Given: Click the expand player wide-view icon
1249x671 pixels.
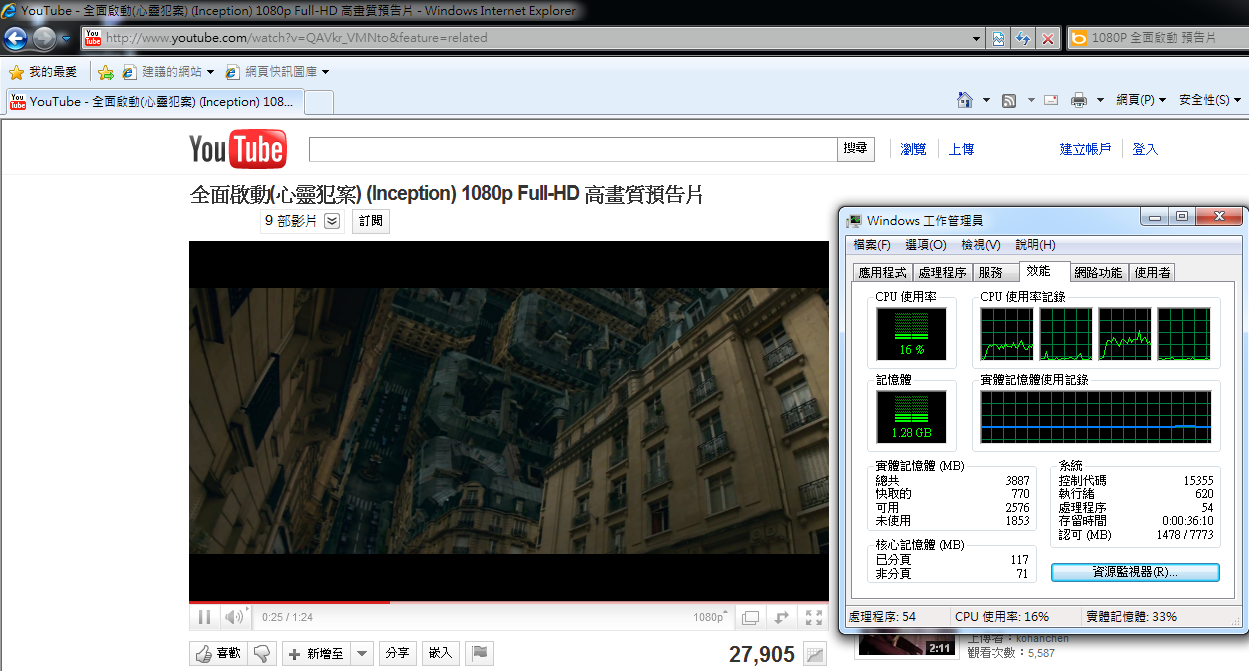Looking at the screenshot, I should [x=782, y=618].
